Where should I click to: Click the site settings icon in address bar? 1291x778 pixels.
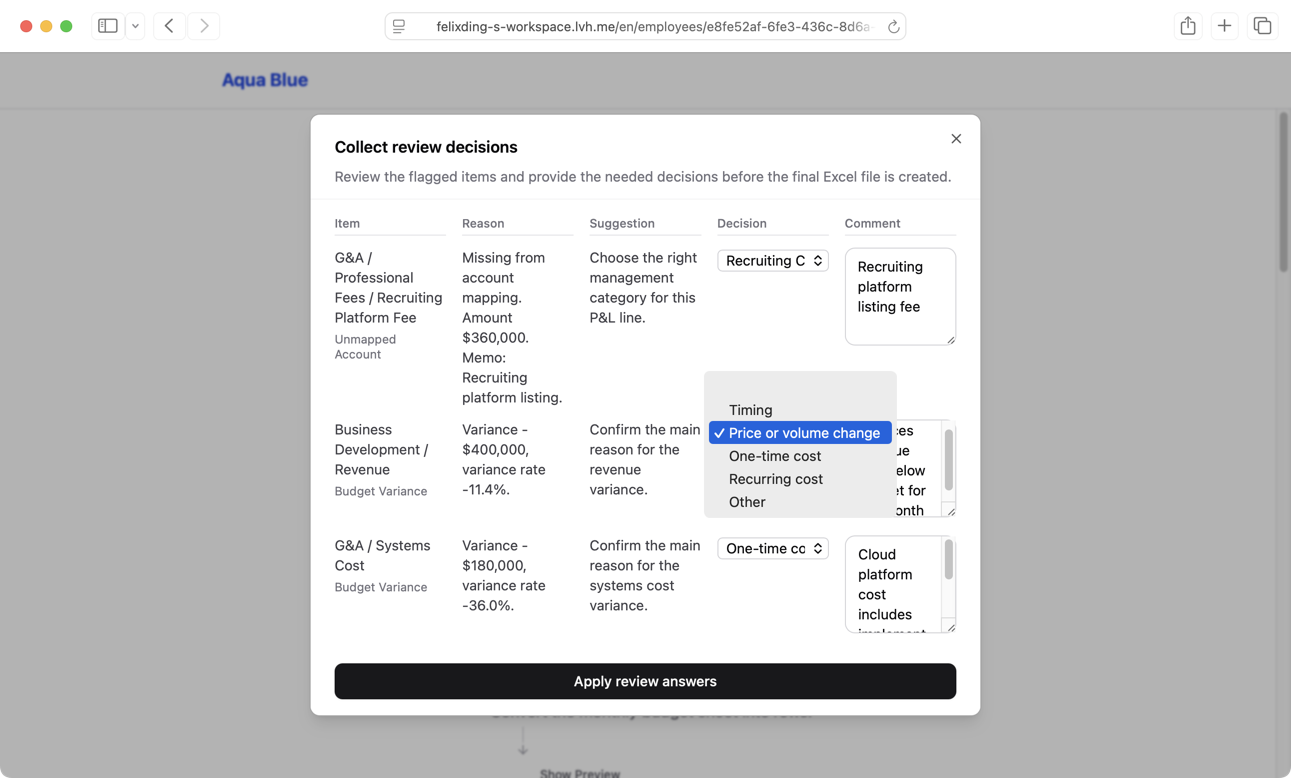tap(399, 27)
